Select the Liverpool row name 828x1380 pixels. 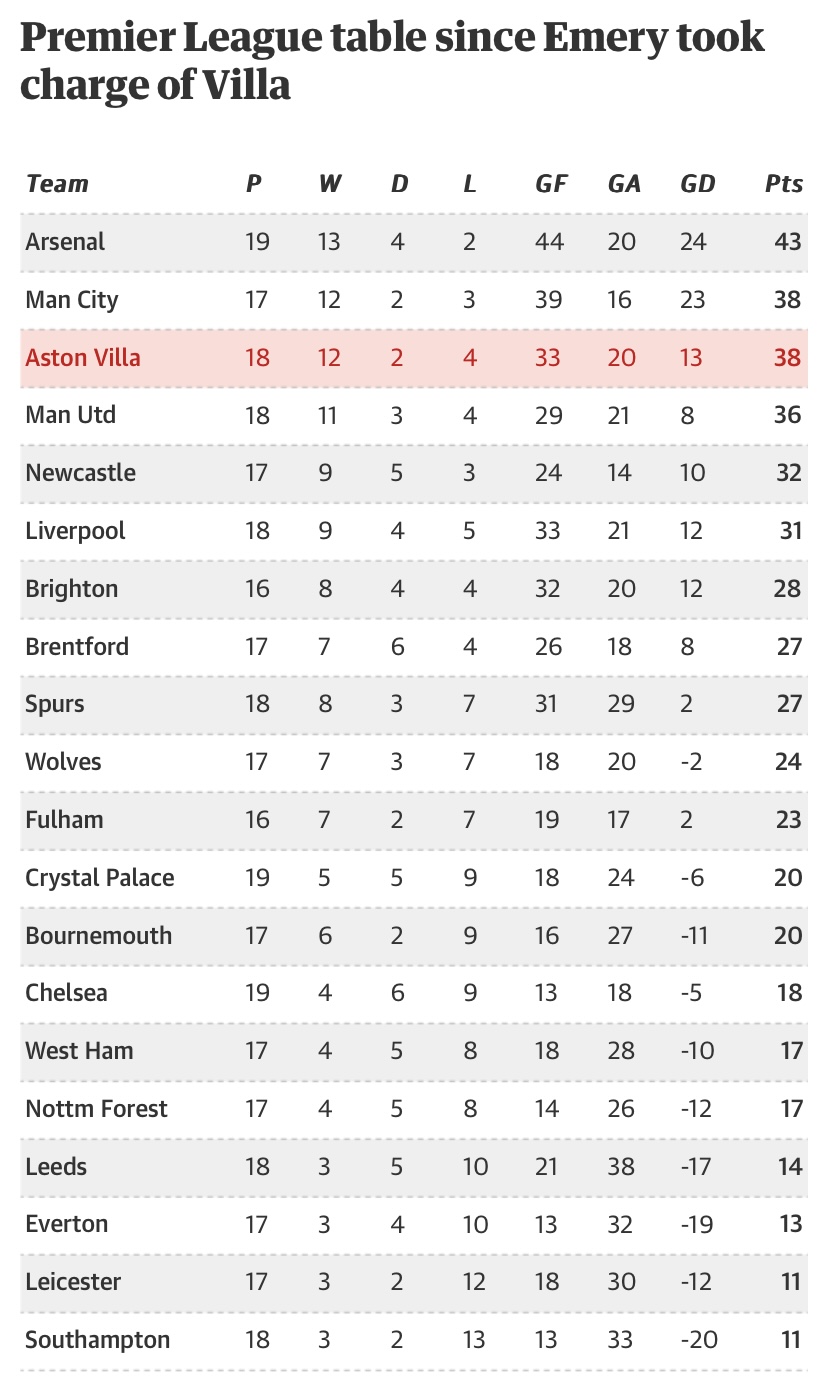point(76,530)
